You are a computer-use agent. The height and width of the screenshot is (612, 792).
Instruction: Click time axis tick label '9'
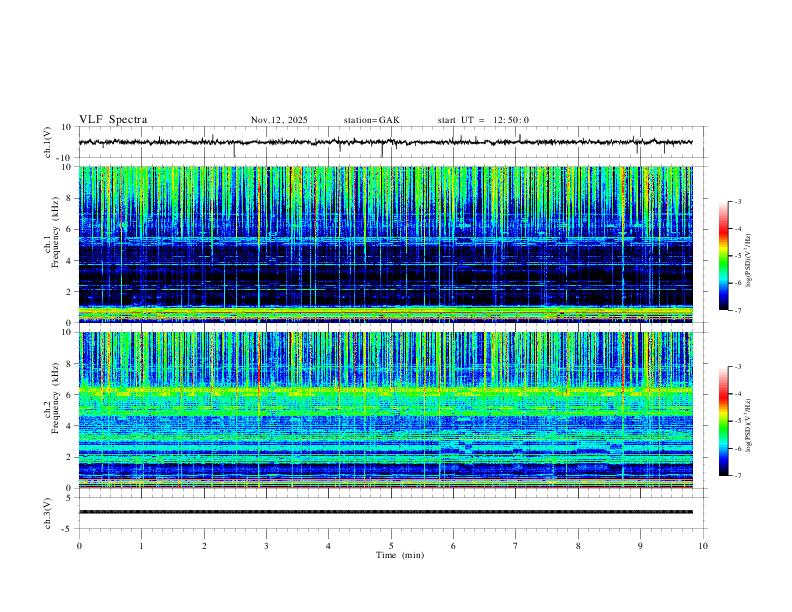point(640,546)
